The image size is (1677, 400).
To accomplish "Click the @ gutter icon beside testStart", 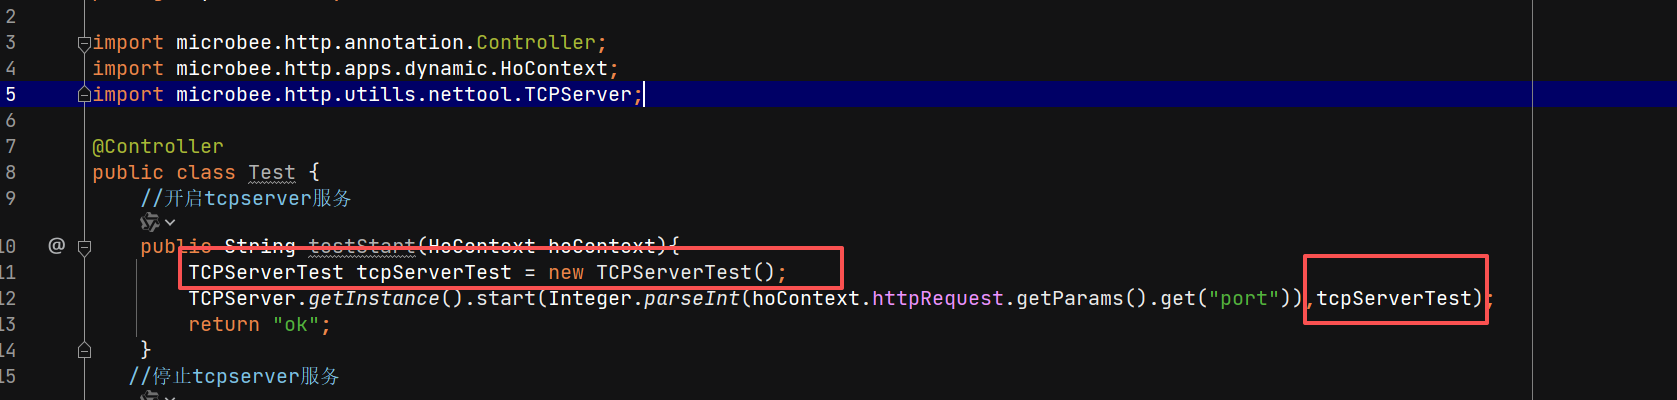I will pos(56,245).
